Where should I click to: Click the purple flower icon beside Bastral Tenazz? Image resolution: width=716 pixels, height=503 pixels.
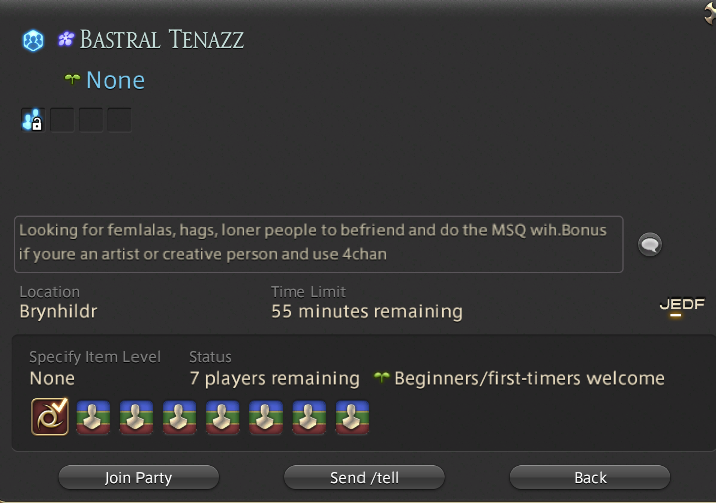point(66,39)
